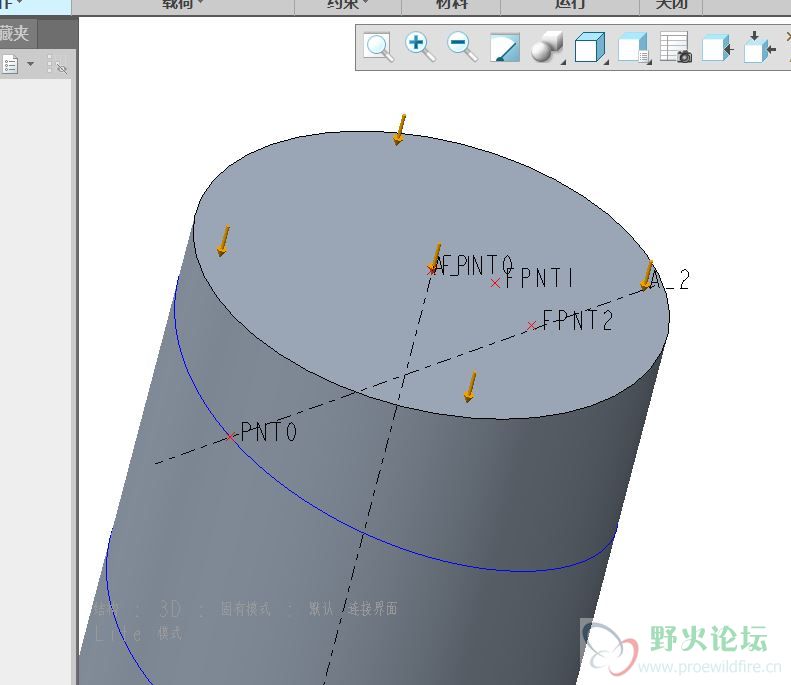
Task: Click the table-with-camera snapshot icon
Action: pos(676,48)
